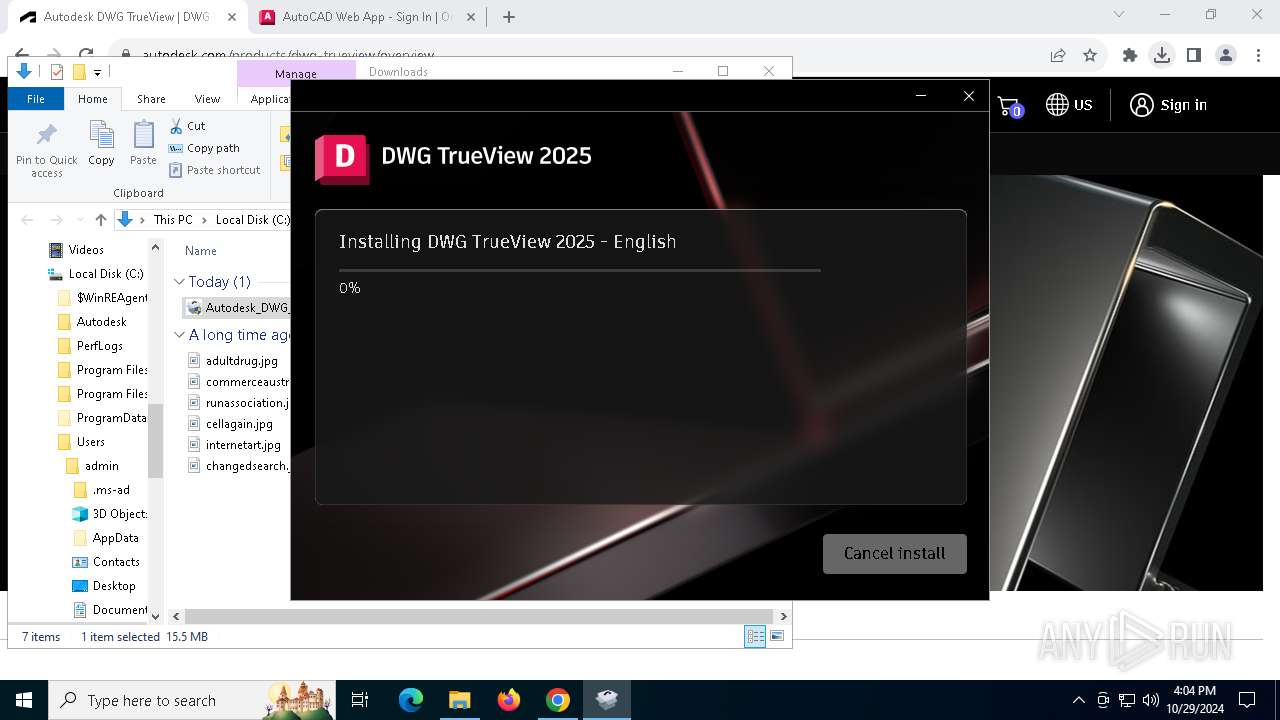
Task: Switch to Large icons view layout icon
Action: point(777,636)
